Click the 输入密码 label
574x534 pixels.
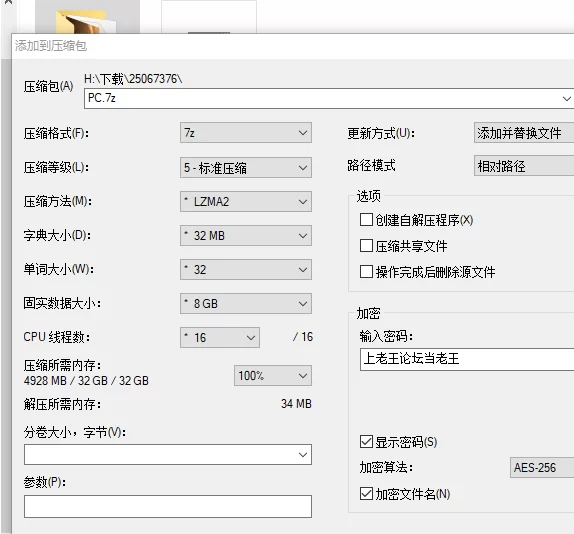(x=386, y=336)
